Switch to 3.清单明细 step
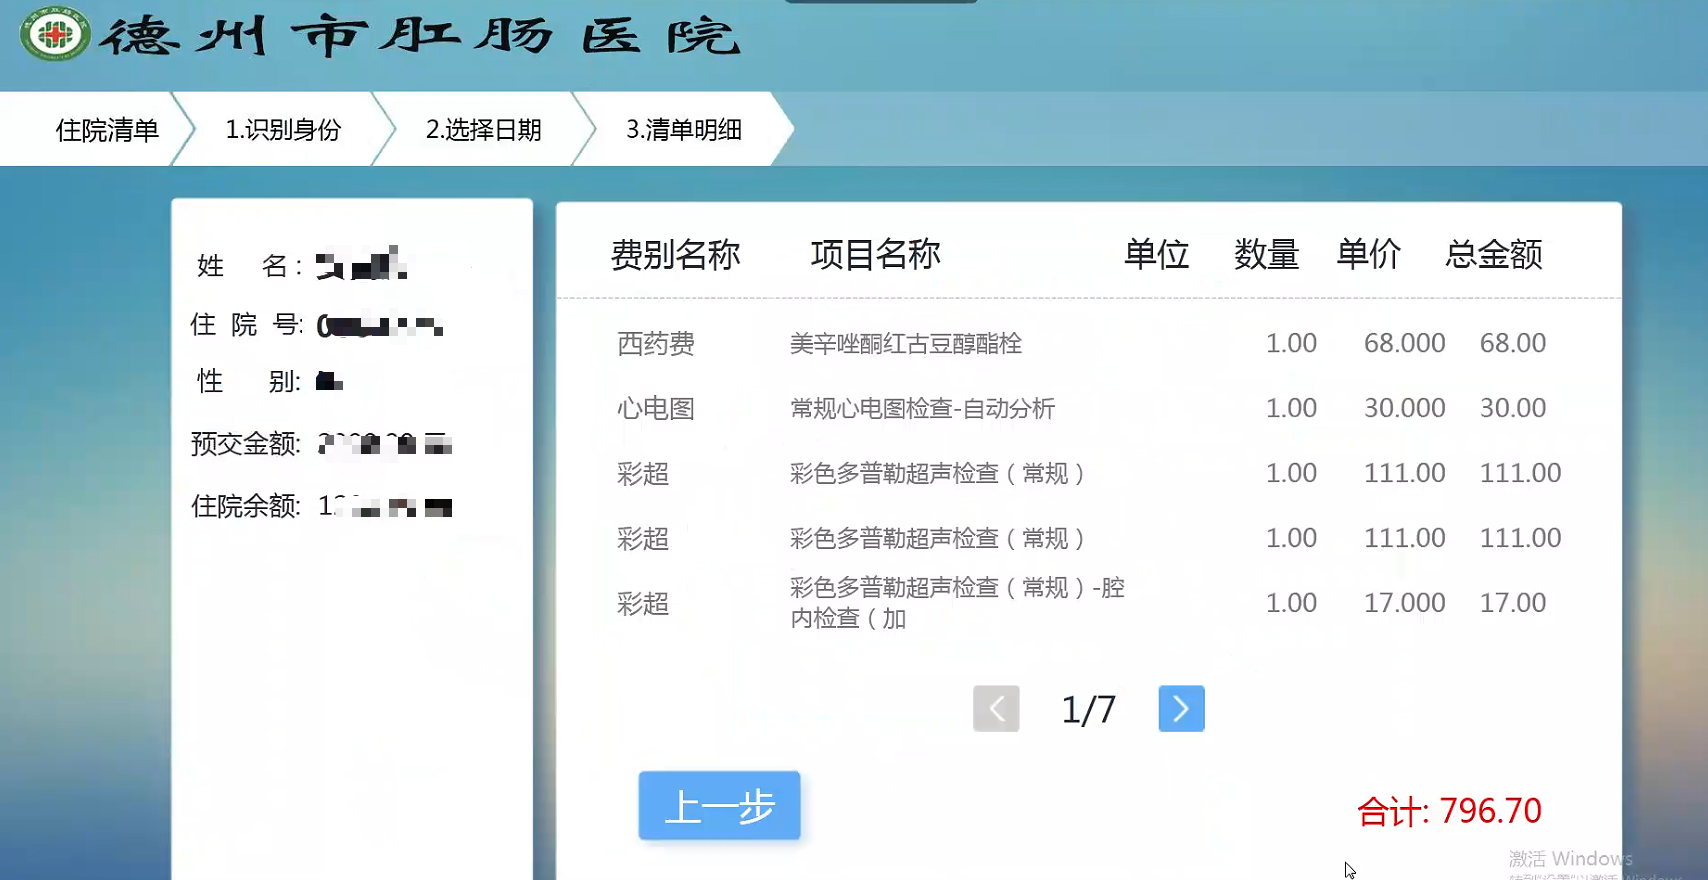This screenshot has width=1708, height=880. 684,130
